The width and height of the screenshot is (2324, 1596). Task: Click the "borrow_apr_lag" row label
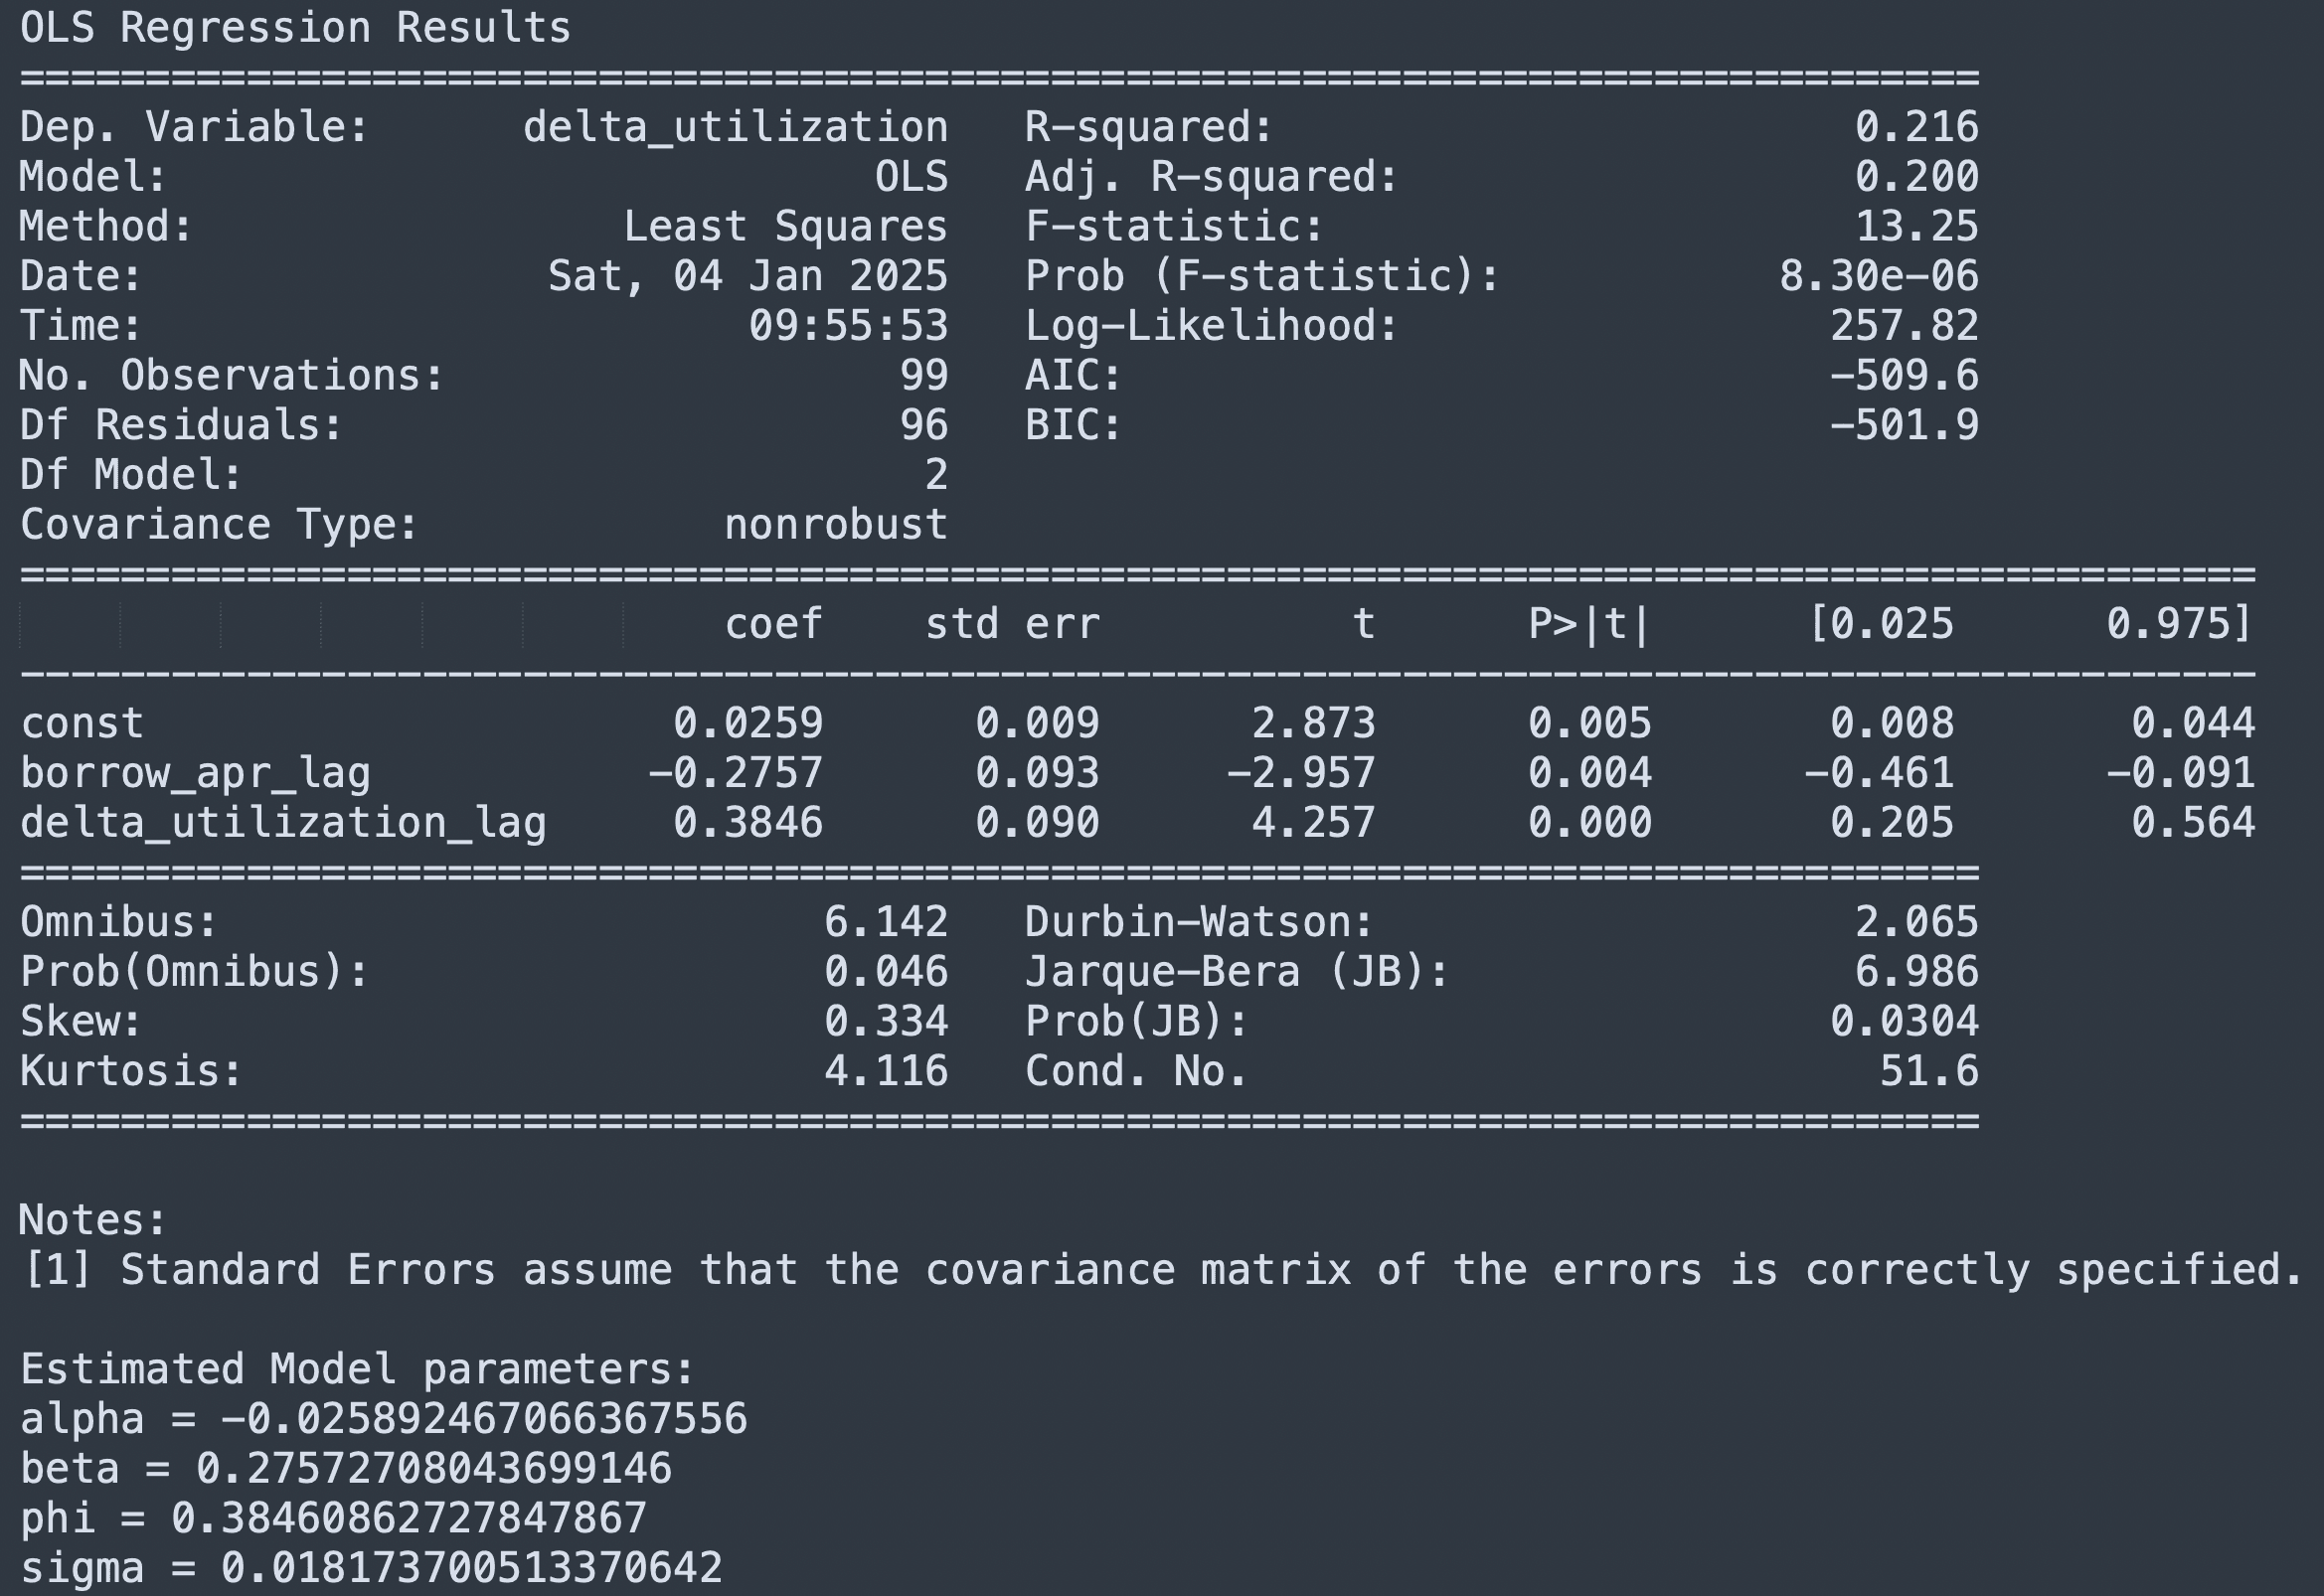(195, 773)
